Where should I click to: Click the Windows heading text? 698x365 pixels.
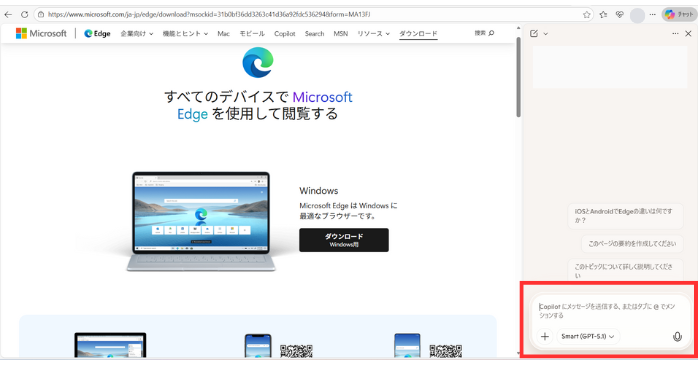(319, 191)
